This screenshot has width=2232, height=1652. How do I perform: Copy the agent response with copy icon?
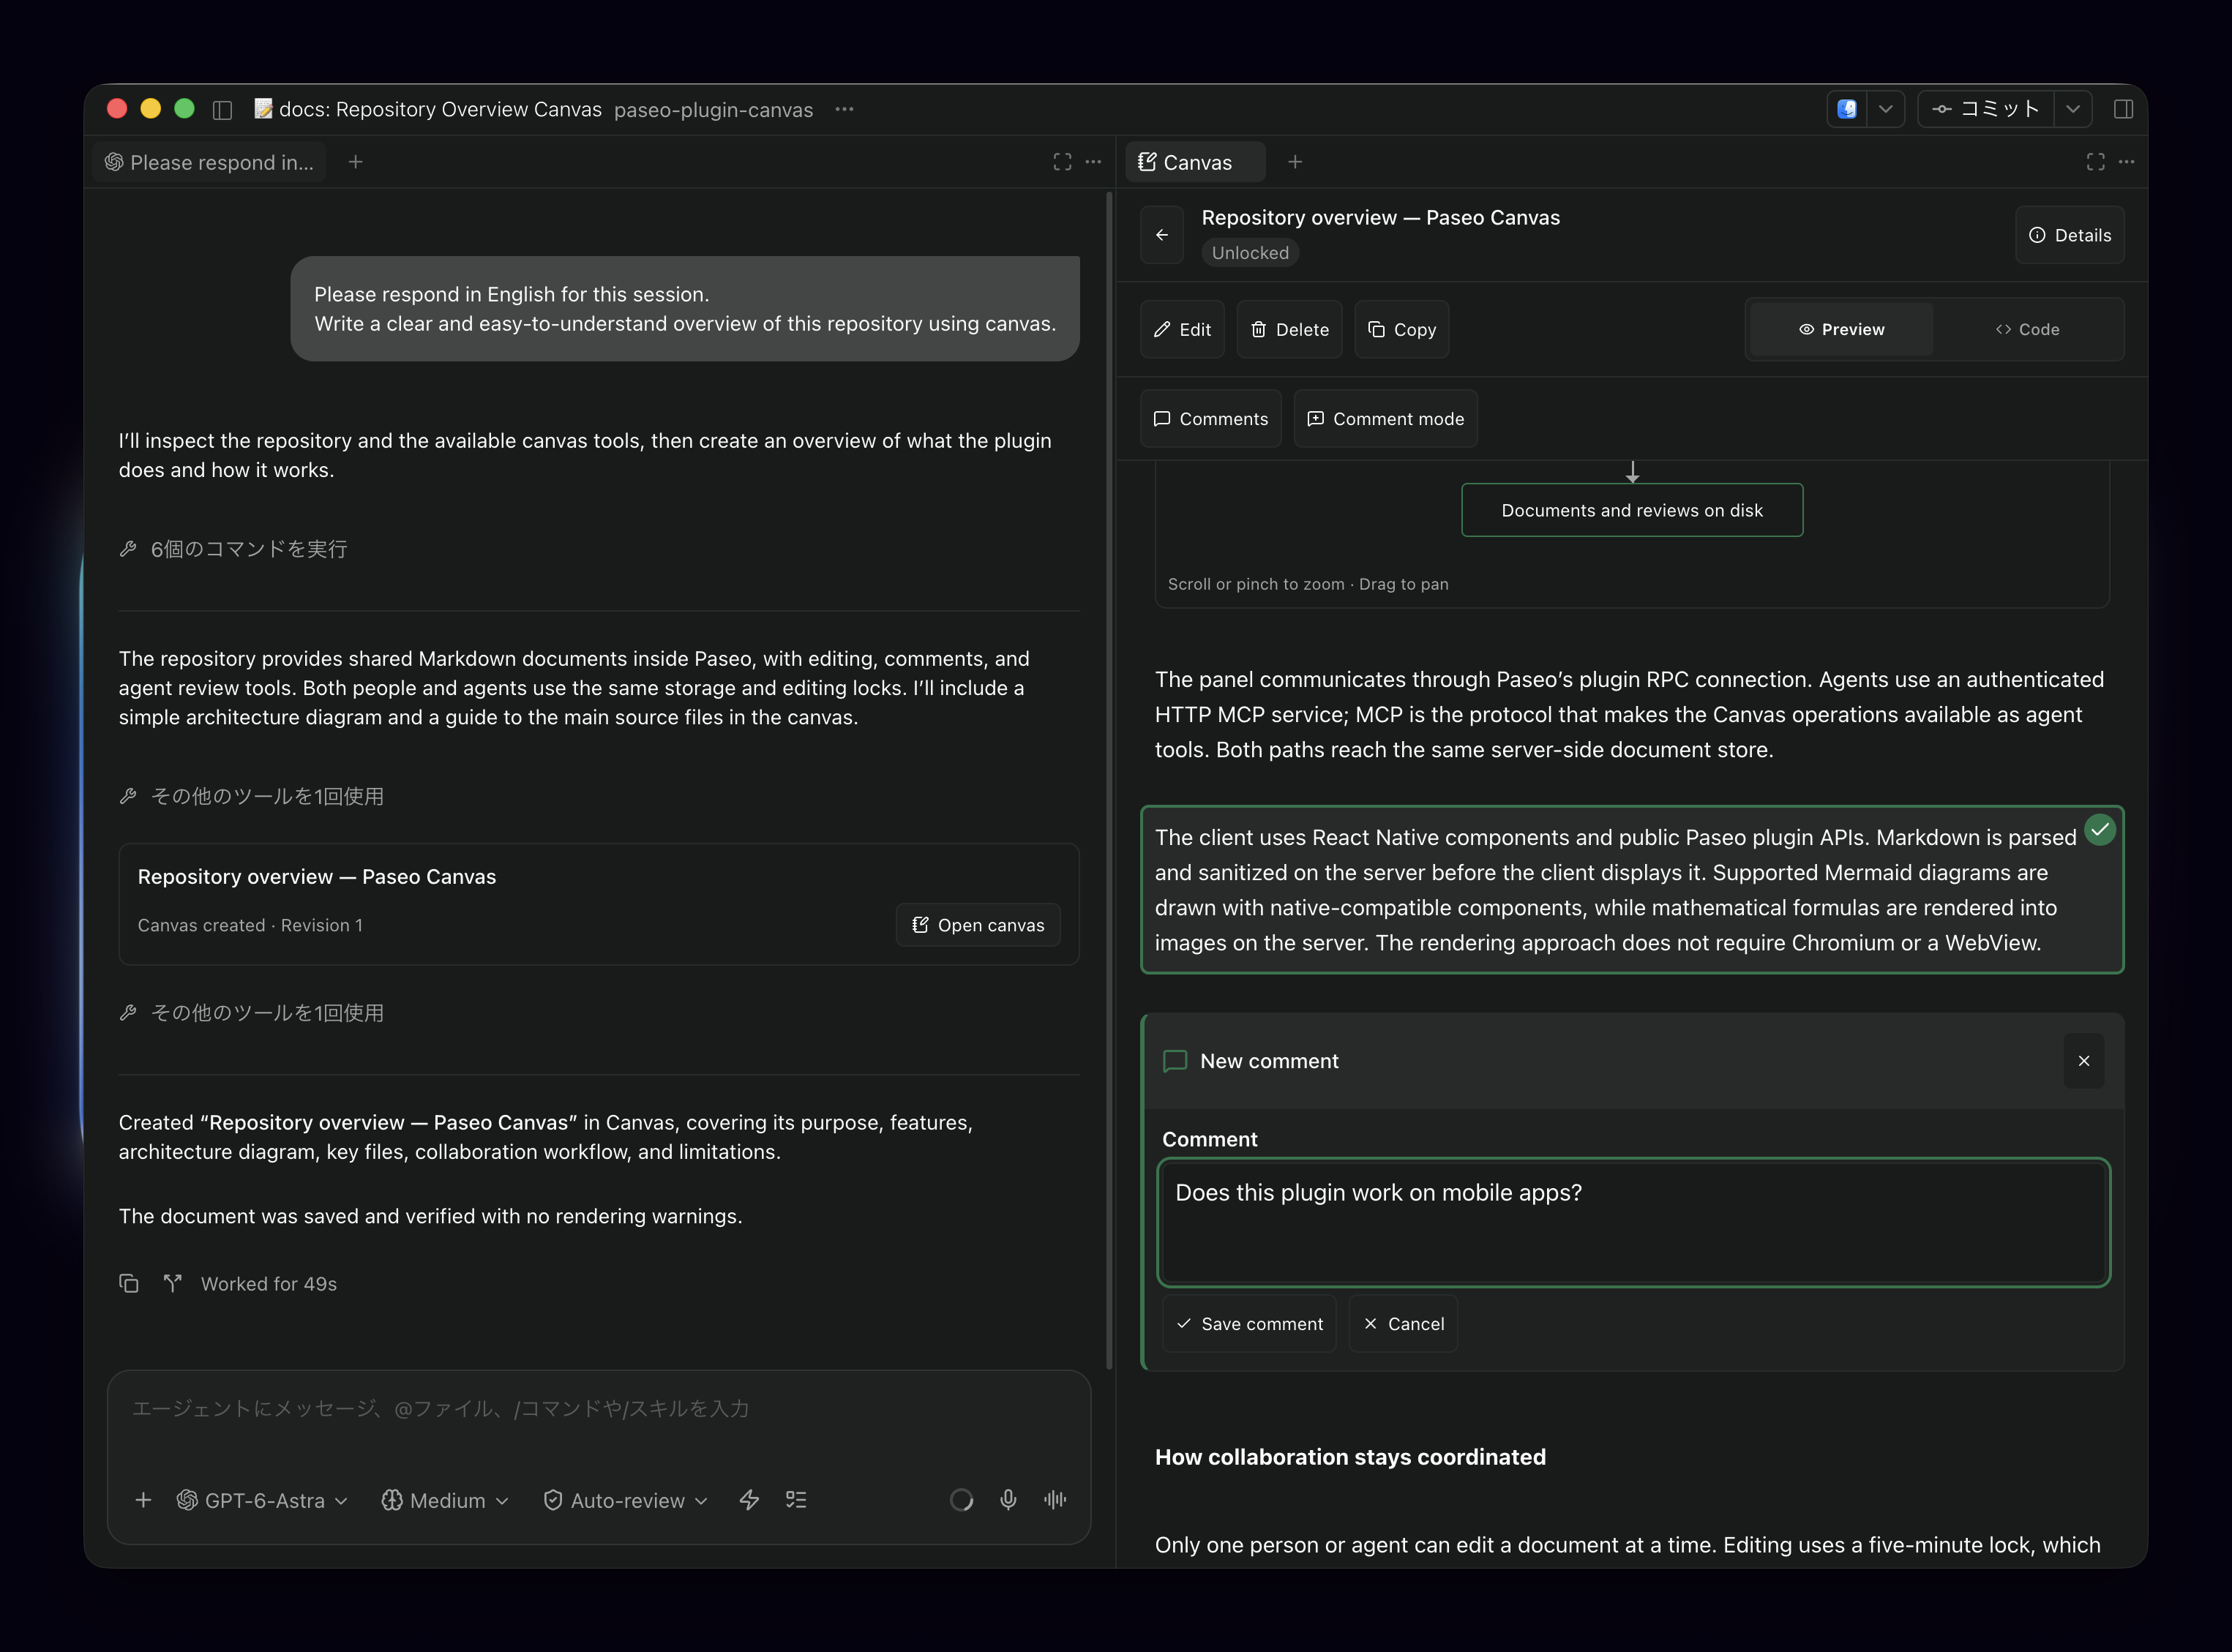tap(129, 1283)
